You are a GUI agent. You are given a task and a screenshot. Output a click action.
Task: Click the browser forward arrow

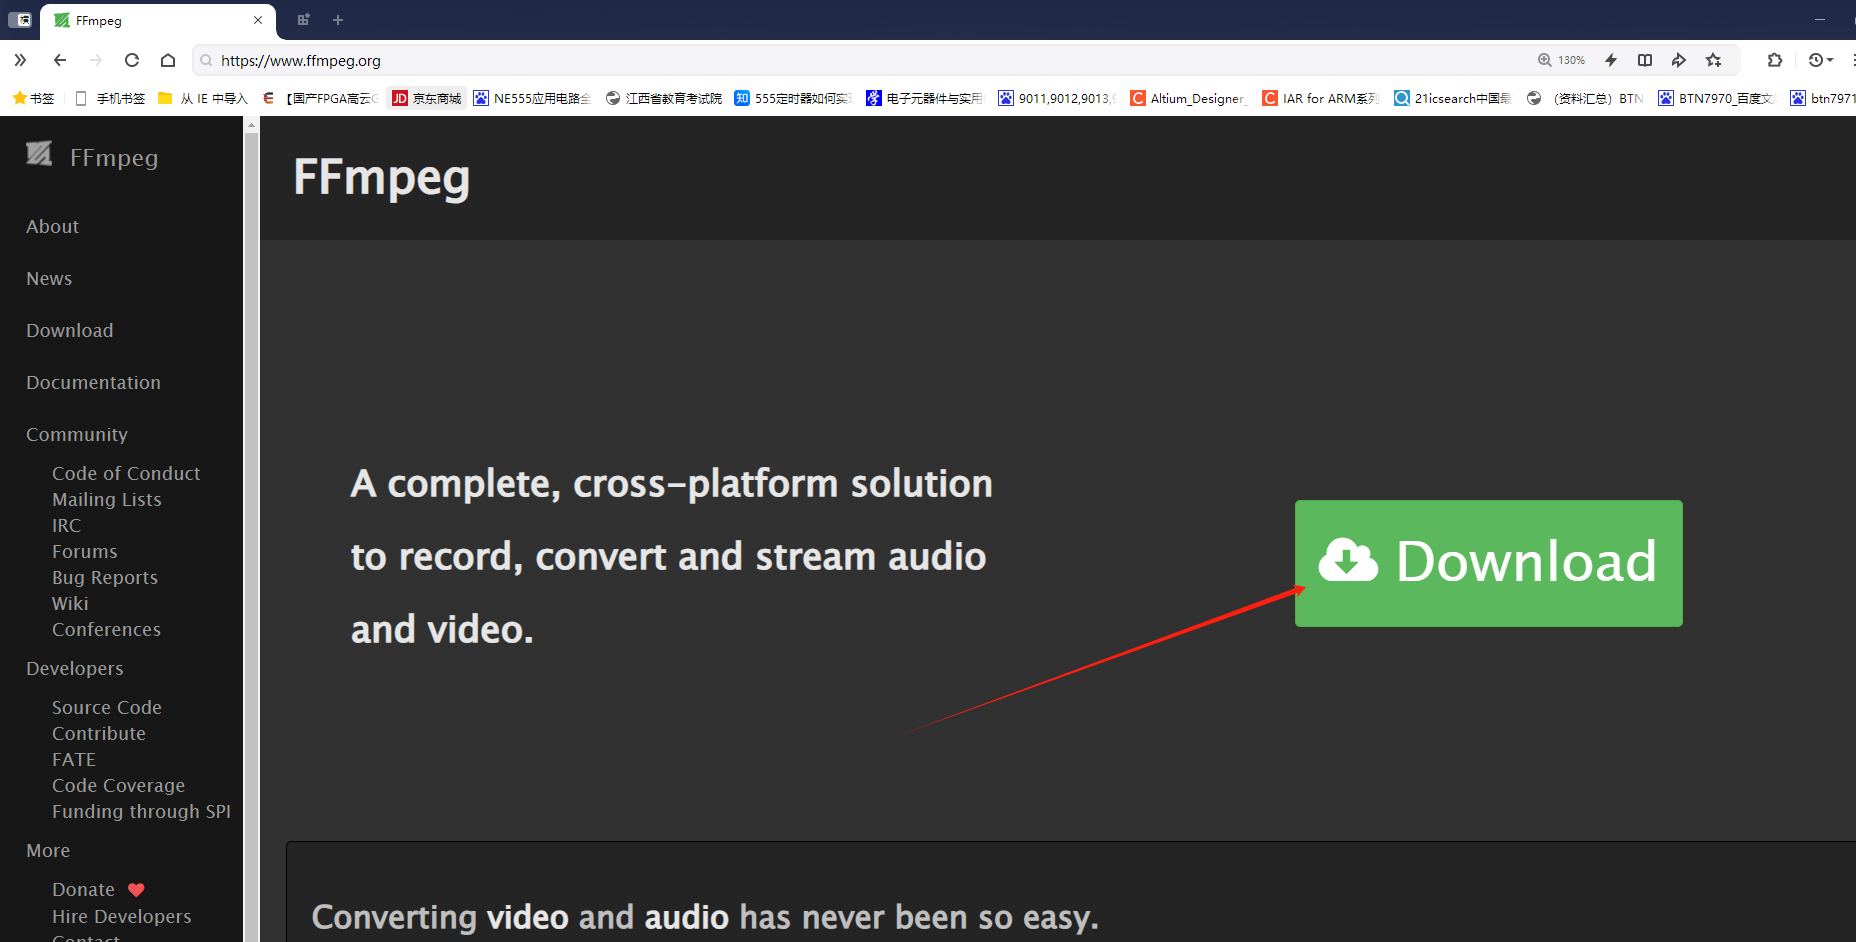point(96,60)
